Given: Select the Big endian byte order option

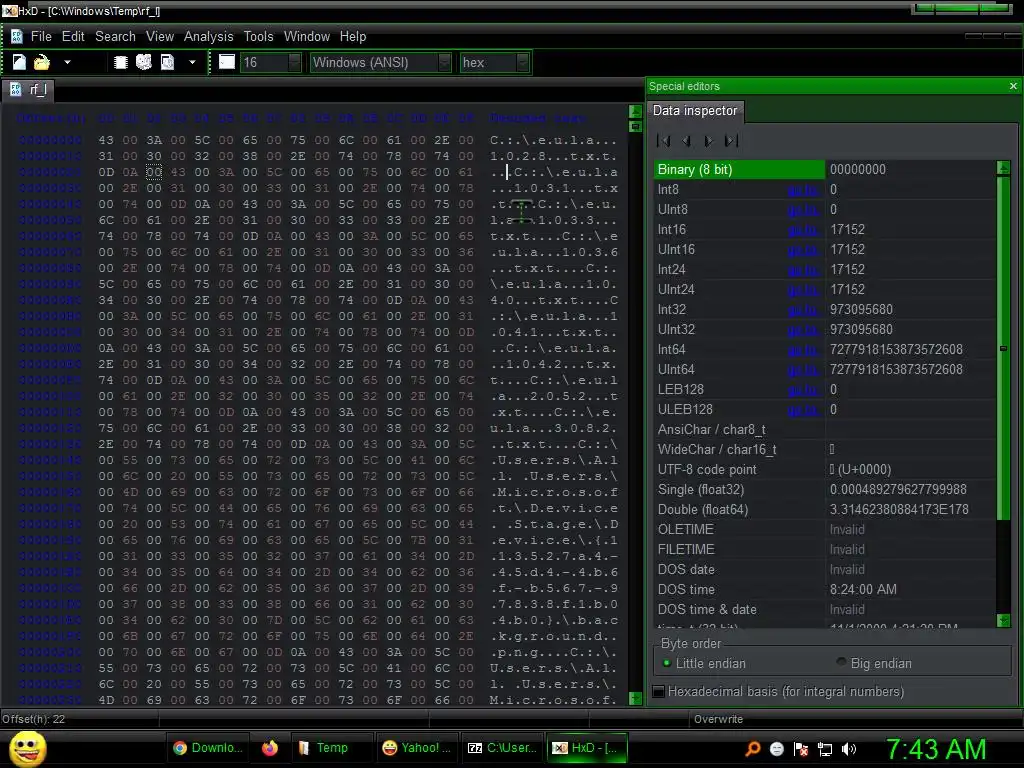Looking at the screenshot, I should click(x=874, y=664).
